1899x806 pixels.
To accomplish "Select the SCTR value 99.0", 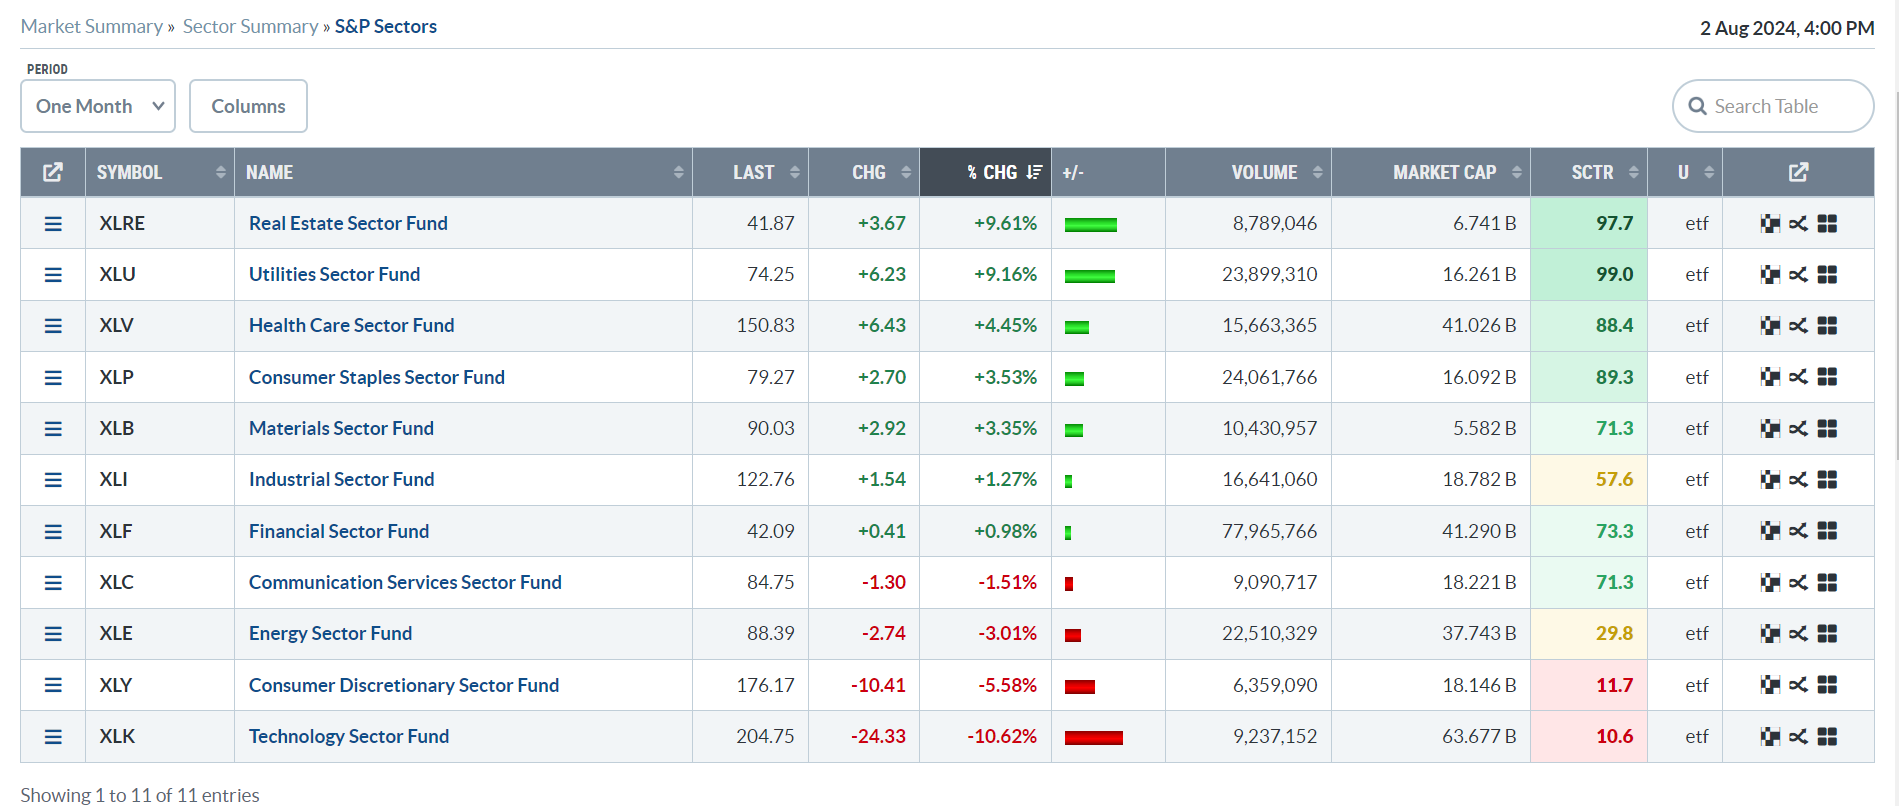I will (1614, 274).
